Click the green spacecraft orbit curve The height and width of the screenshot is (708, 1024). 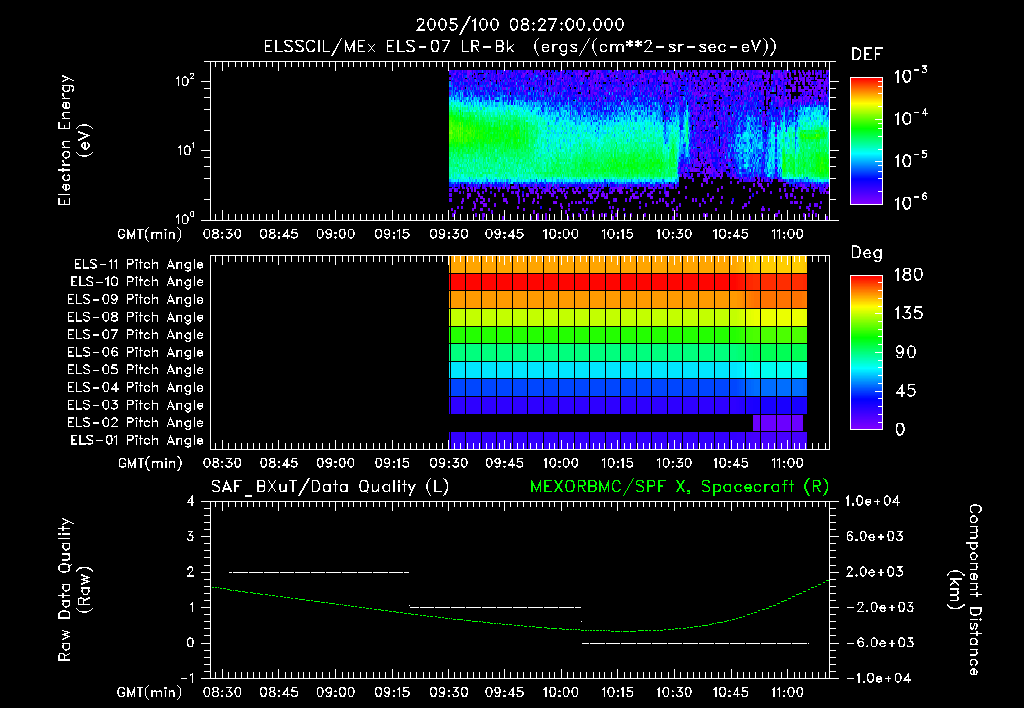pos(520,620)
